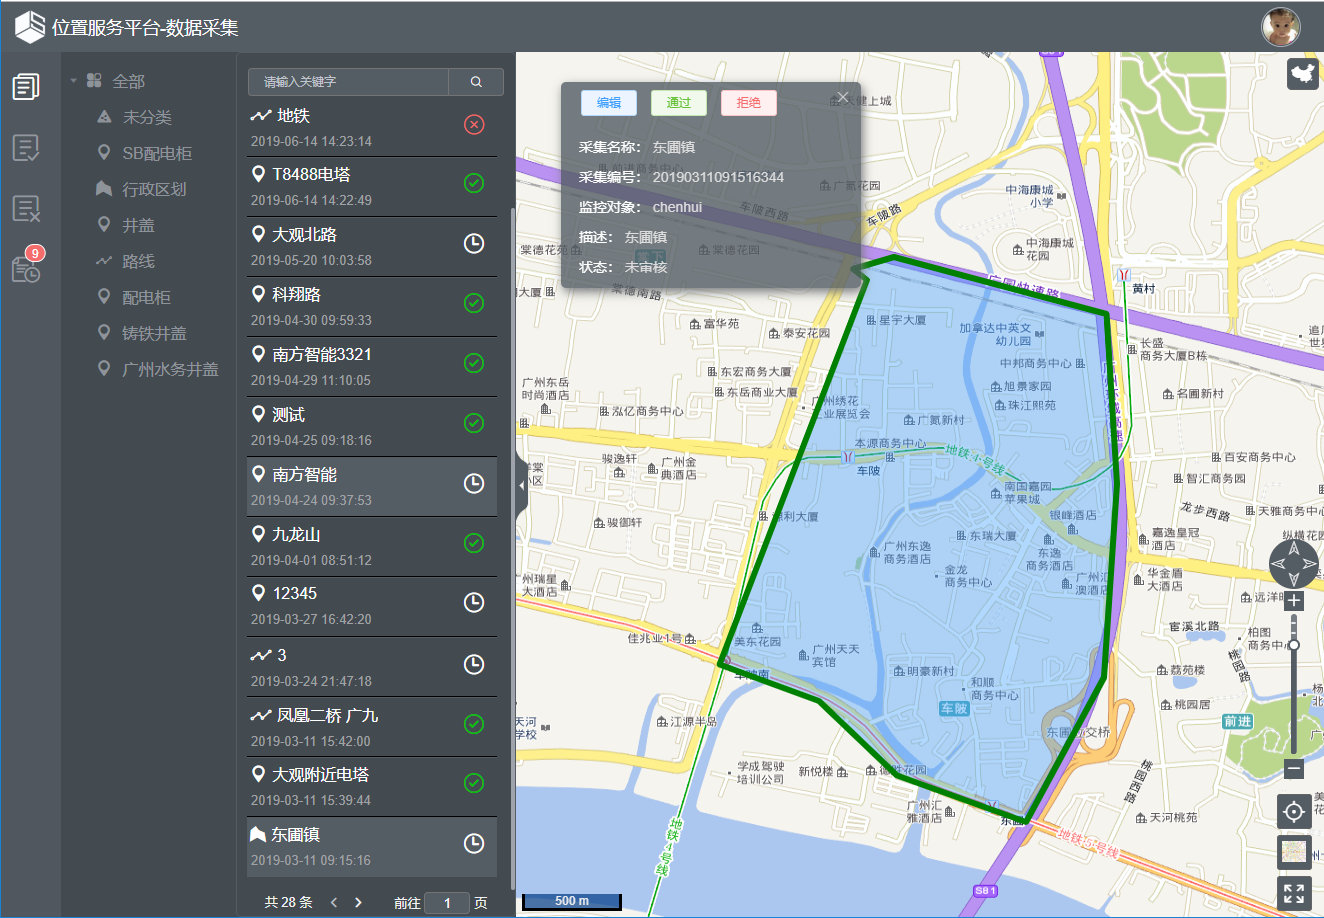
Task: Open the approved records sidebar icon
Action: tap(26, 148)
